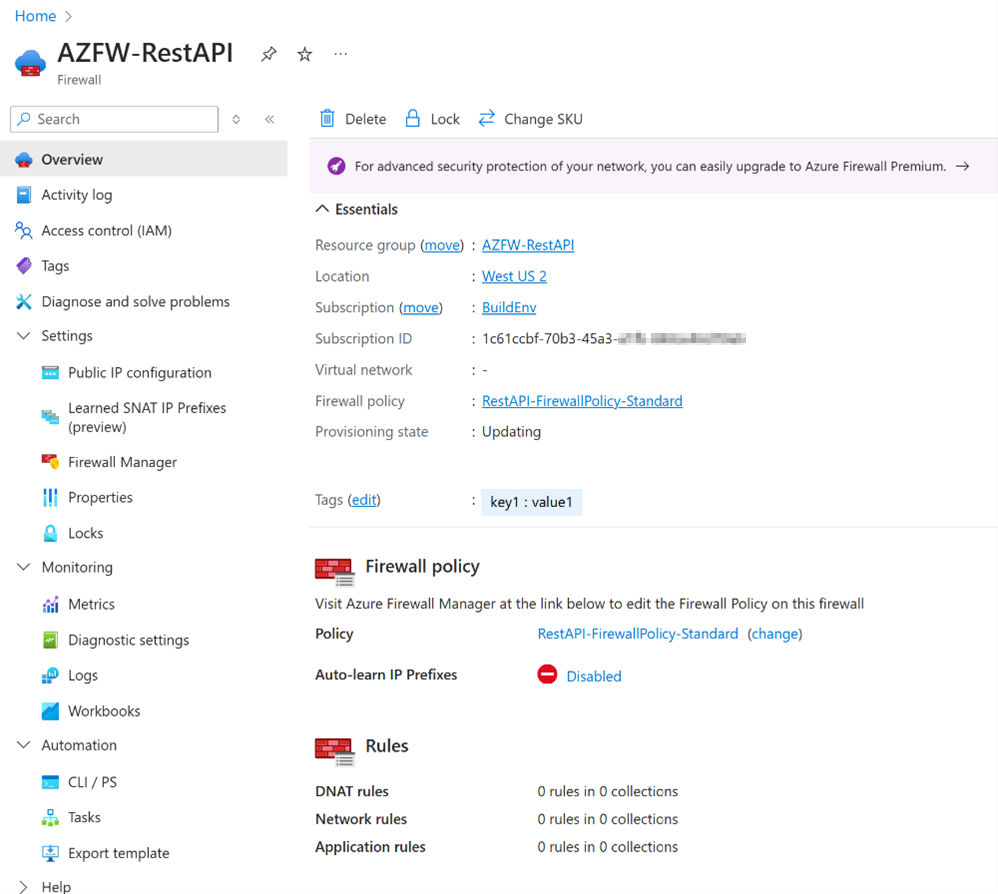Click the DNAT rules label
998x894 pixels.
(x=352, y=791)
